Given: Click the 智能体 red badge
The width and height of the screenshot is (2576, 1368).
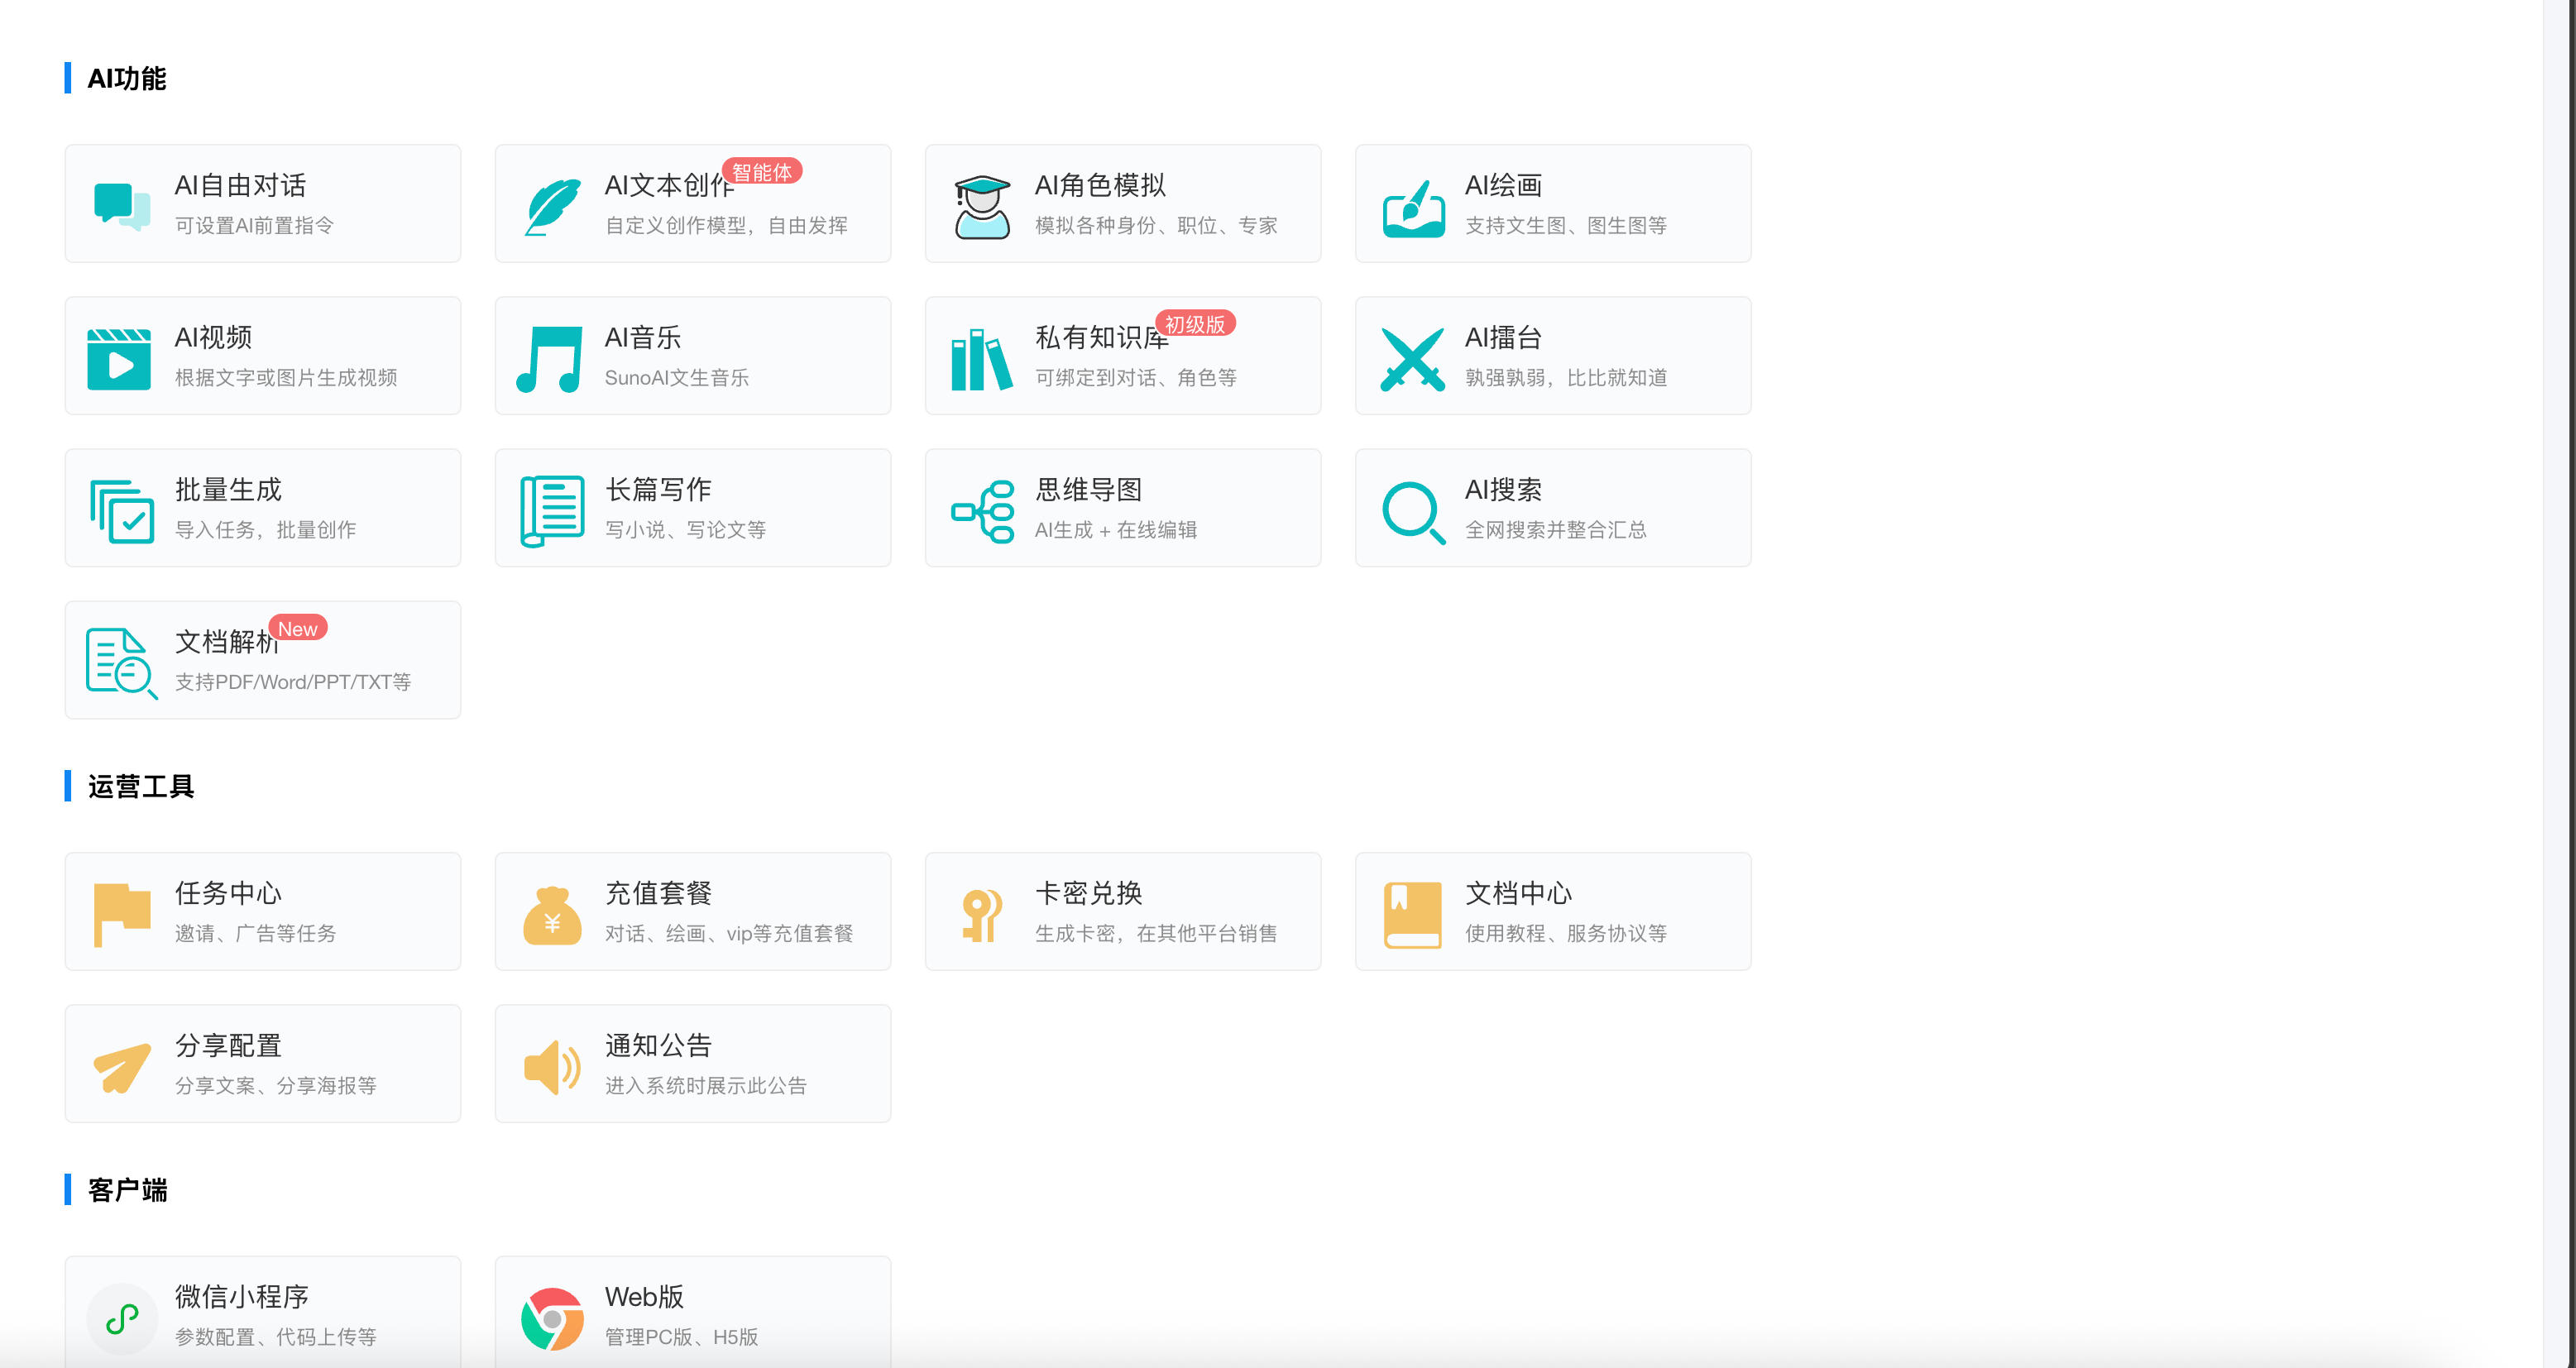Looking at the screenshot, I should (762, 172).
